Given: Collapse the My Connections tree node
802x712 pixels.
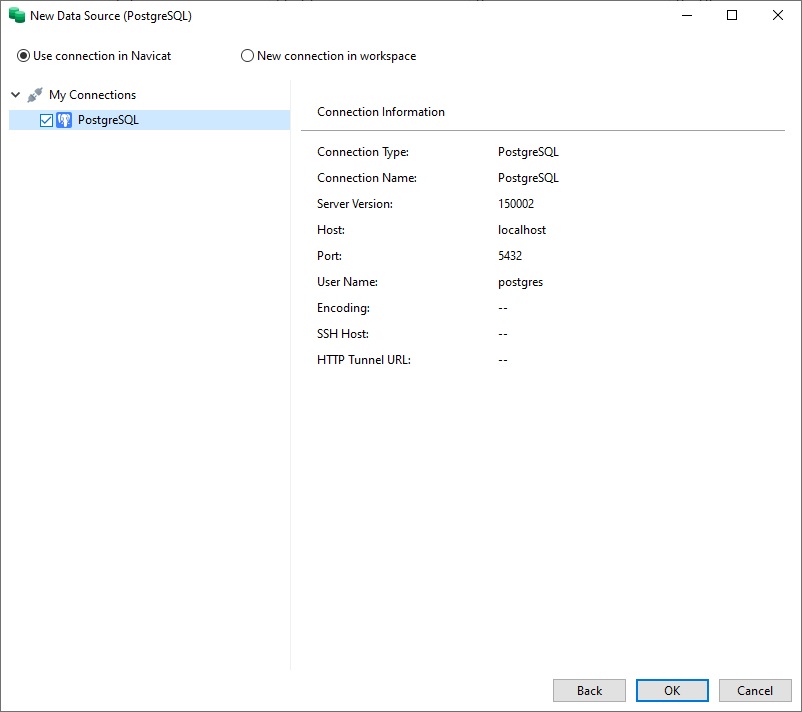Looking at the screenshot, I should tap(16, 95).
